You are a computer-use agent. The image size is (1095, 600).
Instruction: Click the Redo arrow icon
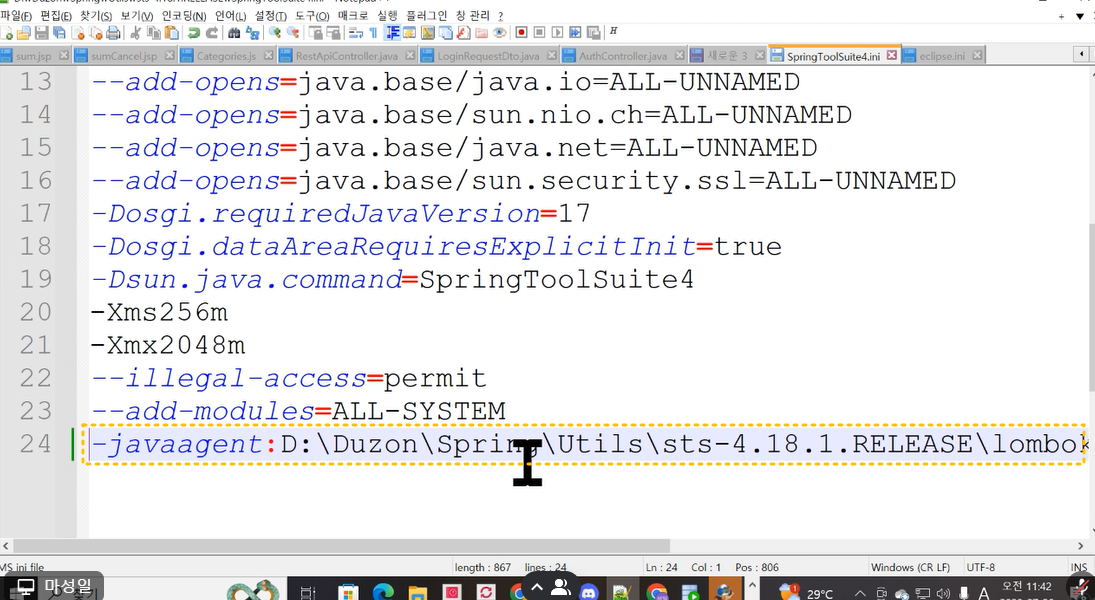click(212, 33)
